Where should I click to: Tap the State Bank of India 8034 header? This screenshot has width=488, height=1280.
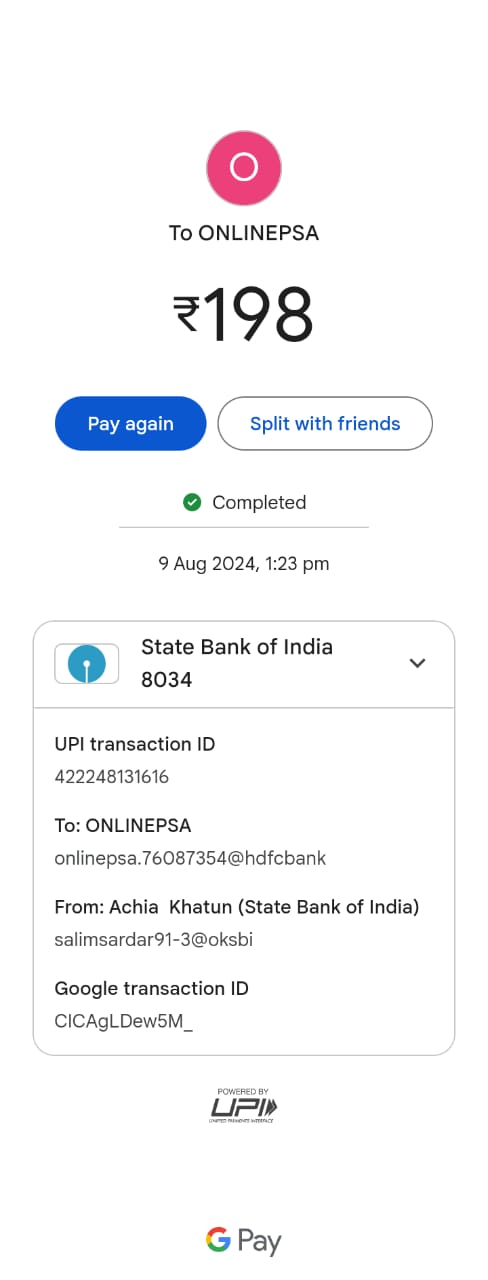click(244, 664)
